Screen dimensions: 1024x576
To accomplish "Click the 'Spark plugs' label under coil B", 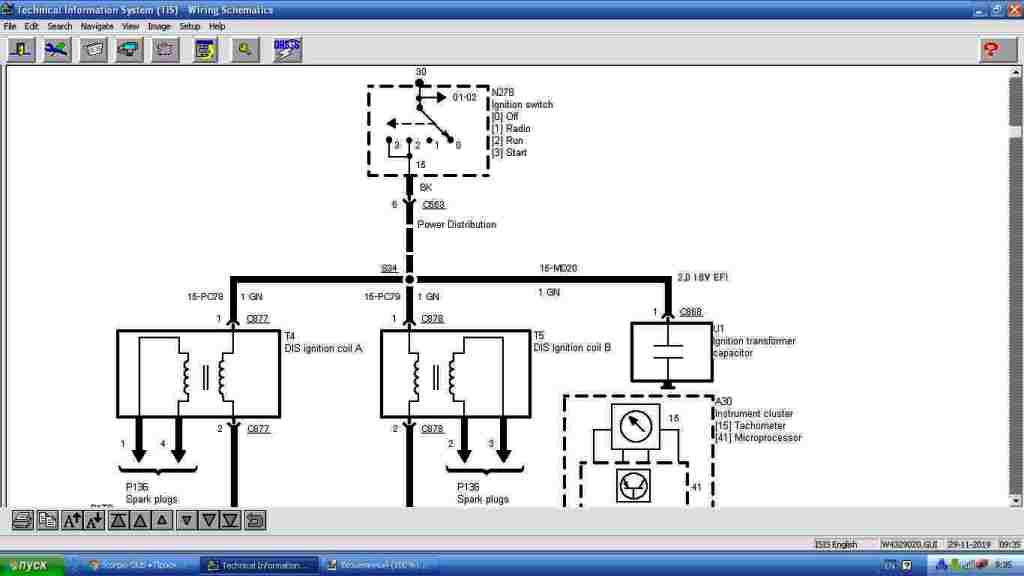I will click(x=483, y=500).
